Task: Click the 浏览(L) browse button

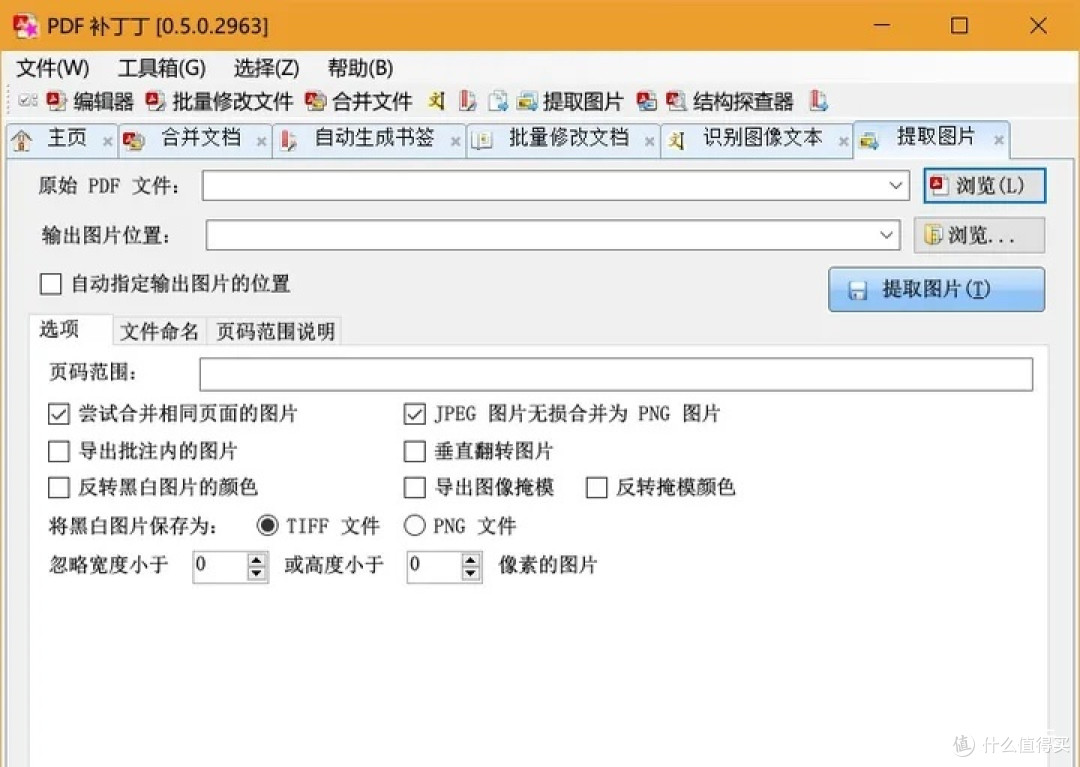Action: click(984, 185)
